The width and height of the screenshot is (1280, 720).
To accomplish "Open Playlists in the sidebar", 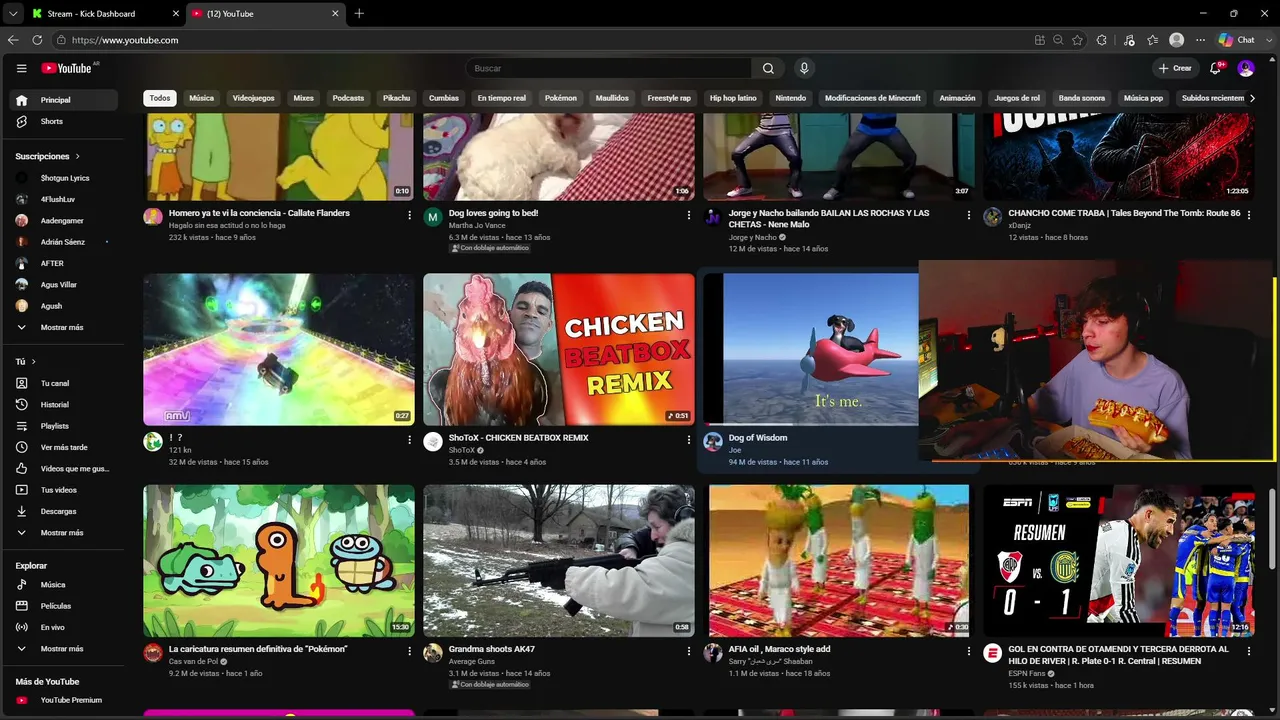I will [64, 426].
